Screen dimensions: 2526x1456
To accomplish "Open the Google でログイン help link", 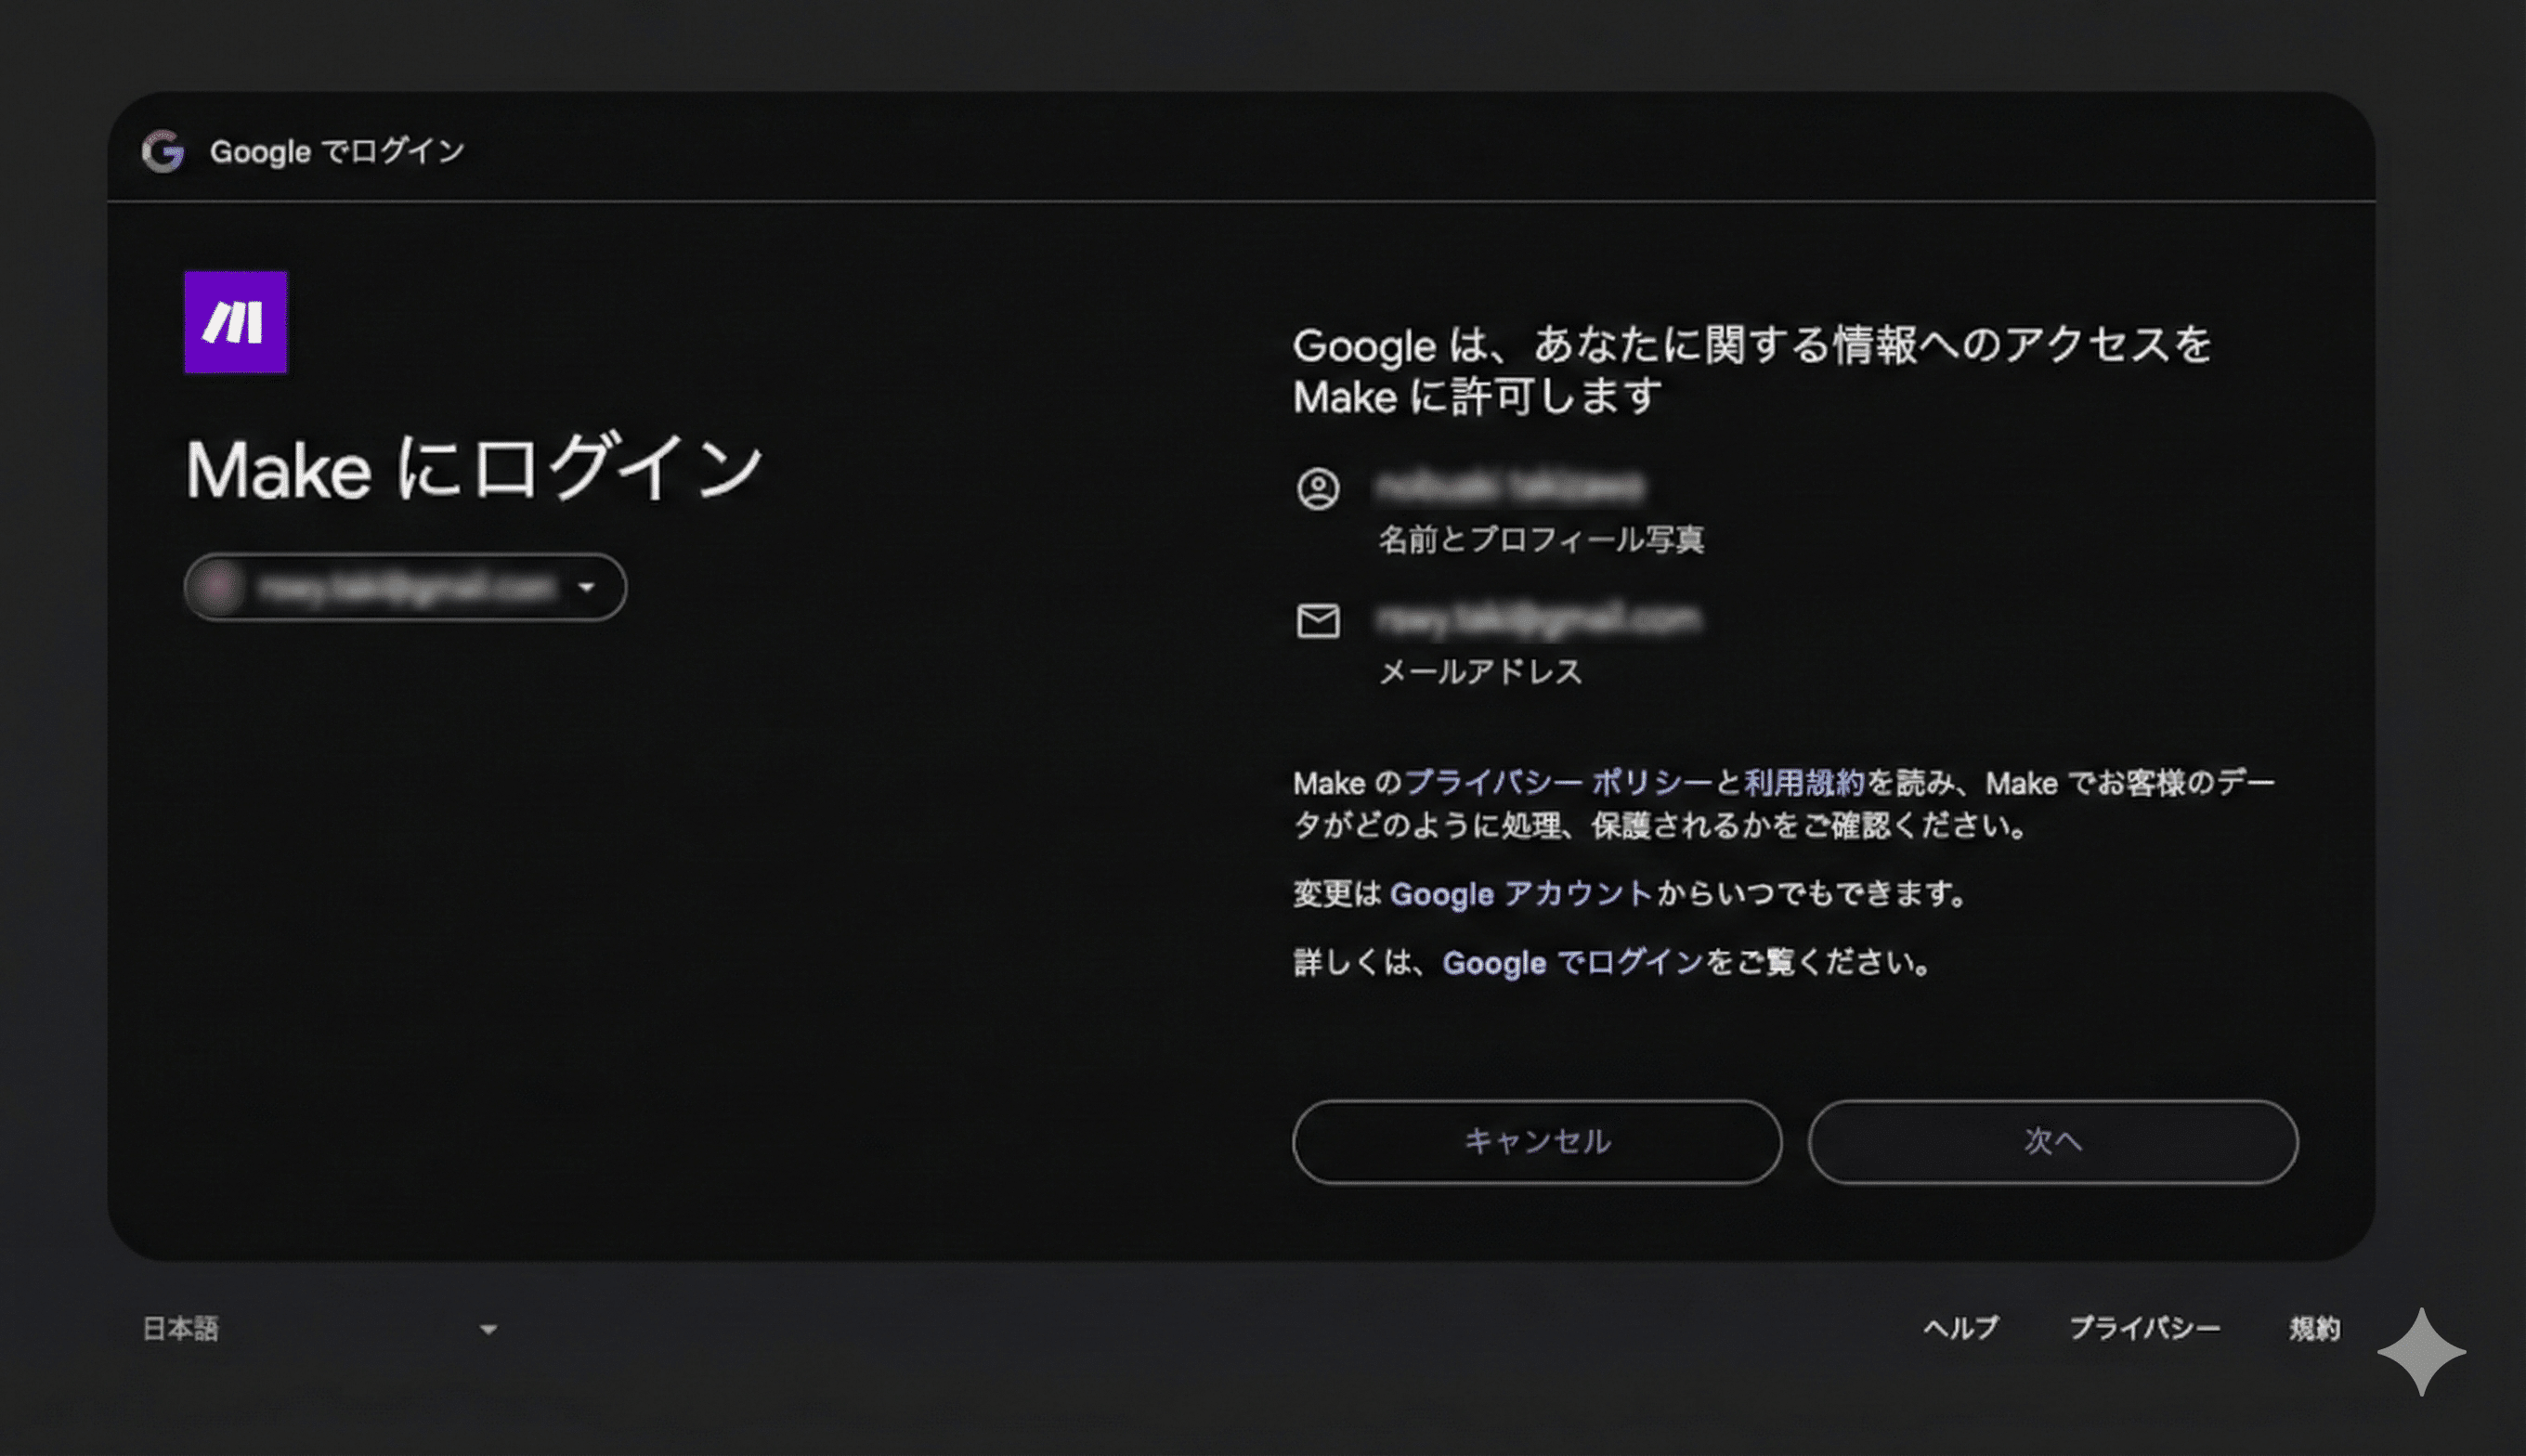I will [1572, 962].
